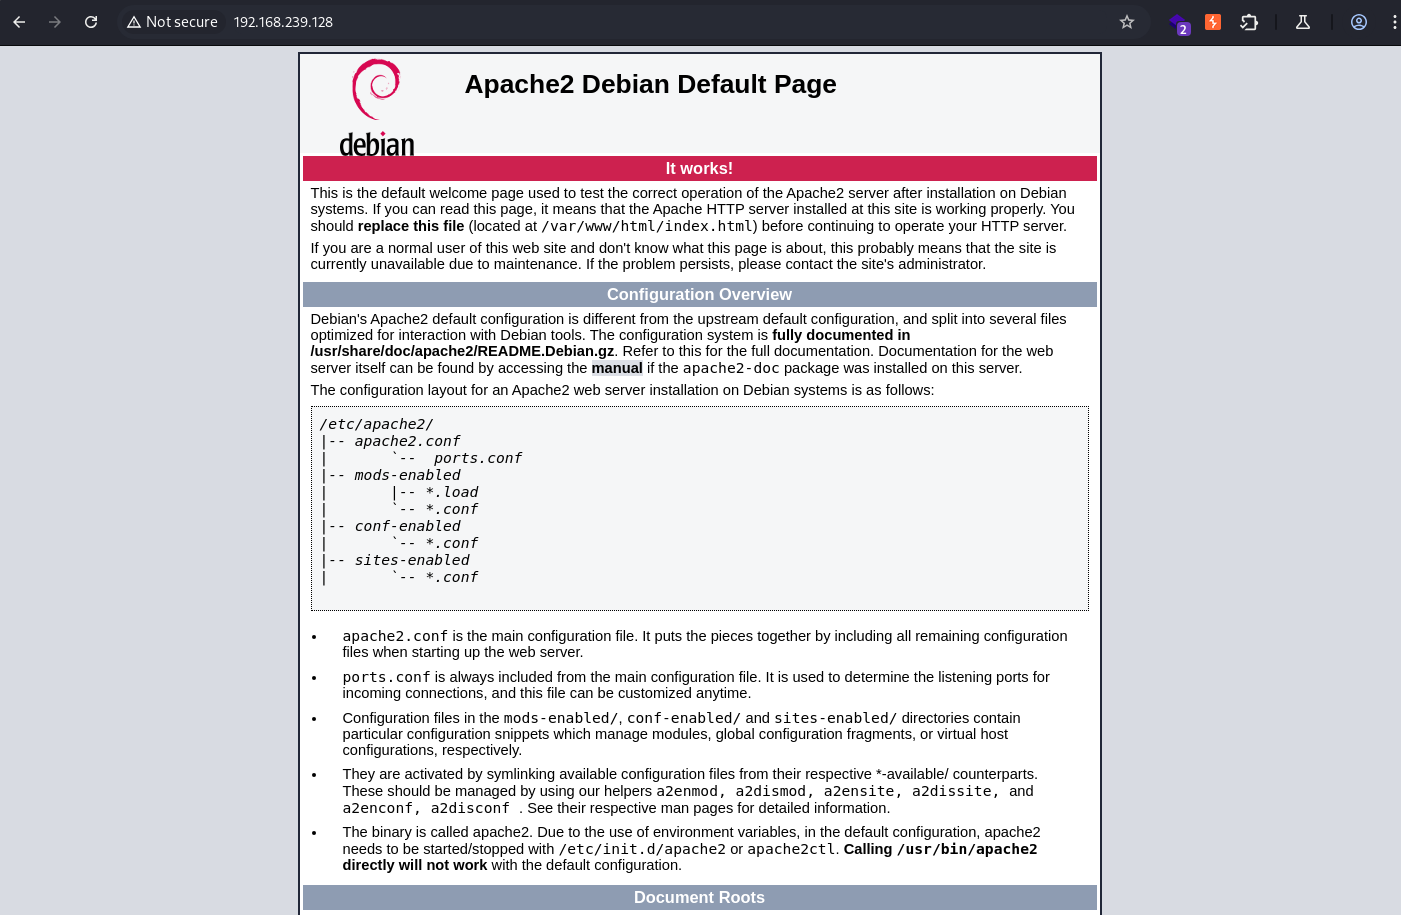Image resolution: width=1401 pixels, height=915 pixels.
Task: Click ports.conf in the layout tree
Action: [x=478, y=458]
